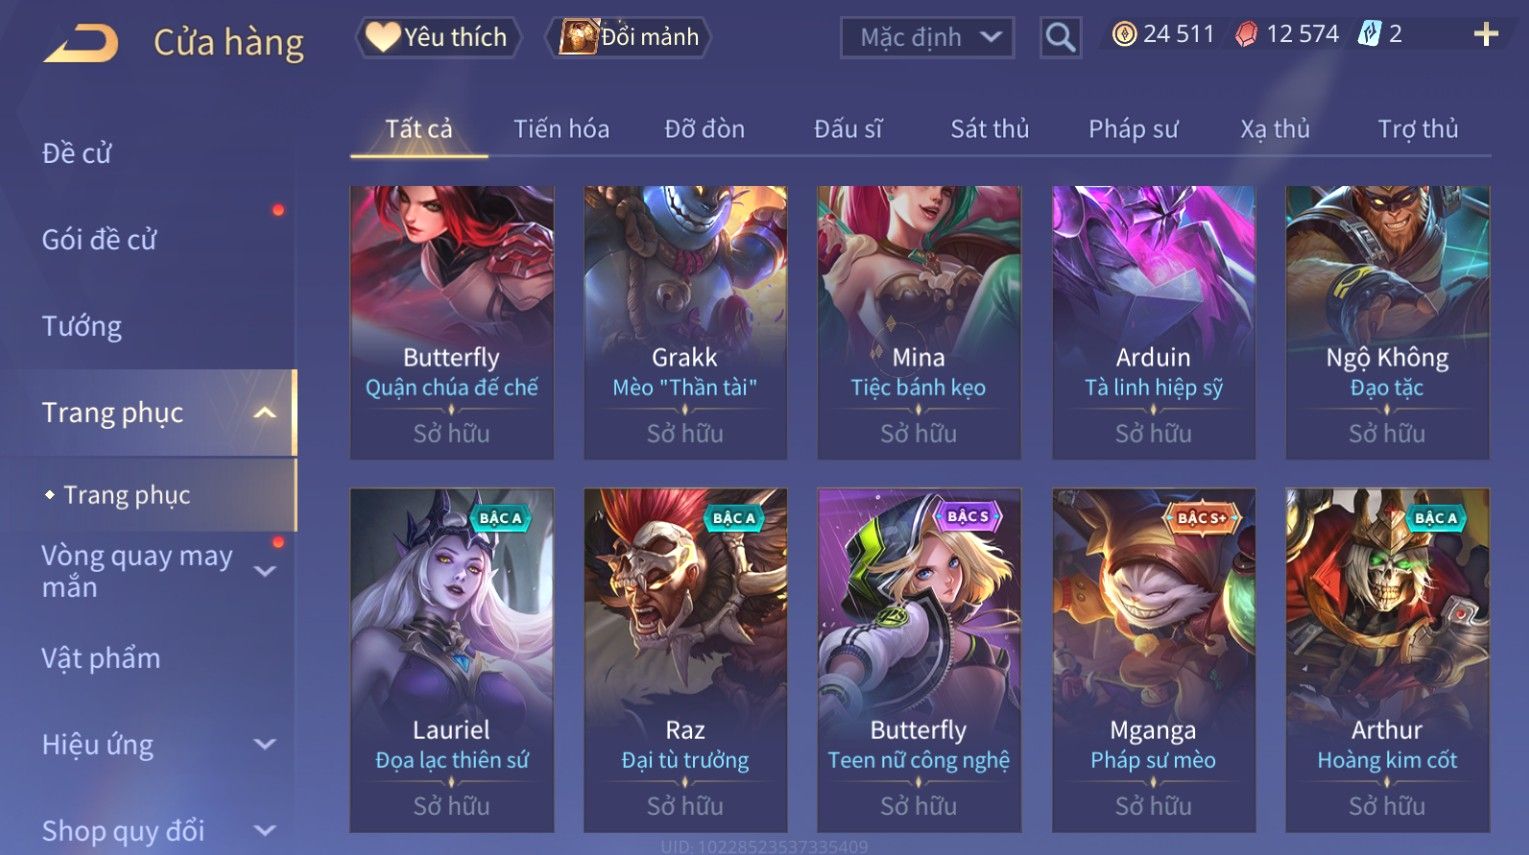Open Tướng in the sidebar

(x=82, y=326)
